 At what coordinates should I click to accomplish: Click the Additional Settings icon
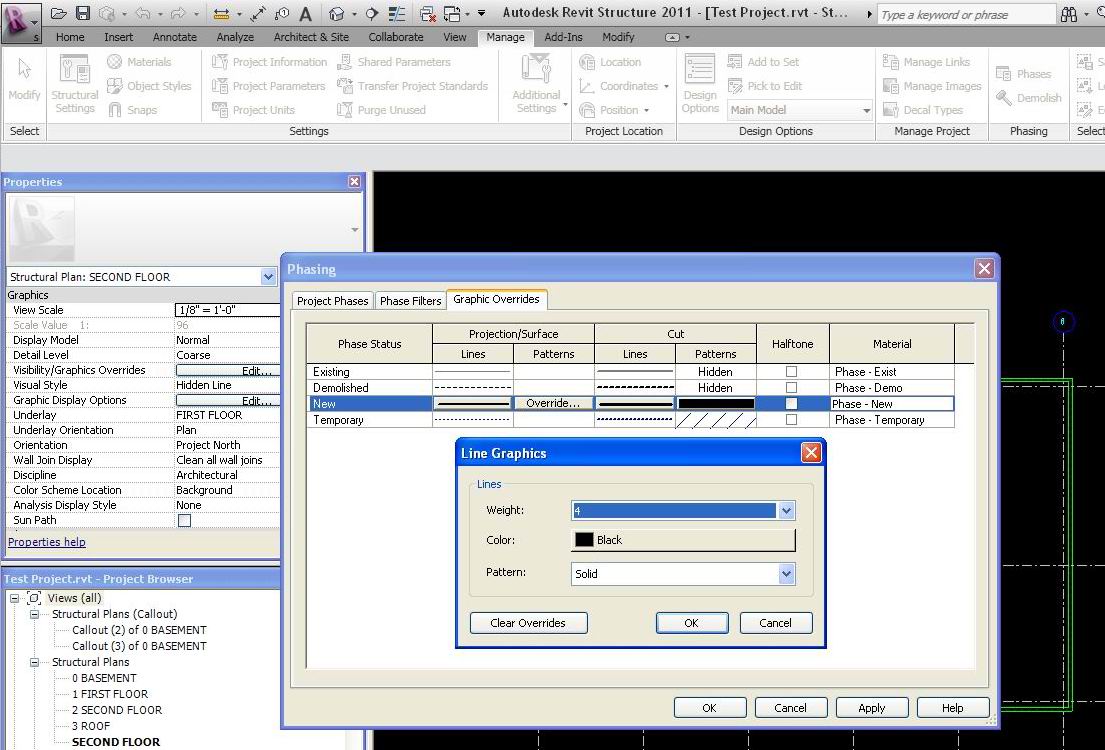[536, 85]
